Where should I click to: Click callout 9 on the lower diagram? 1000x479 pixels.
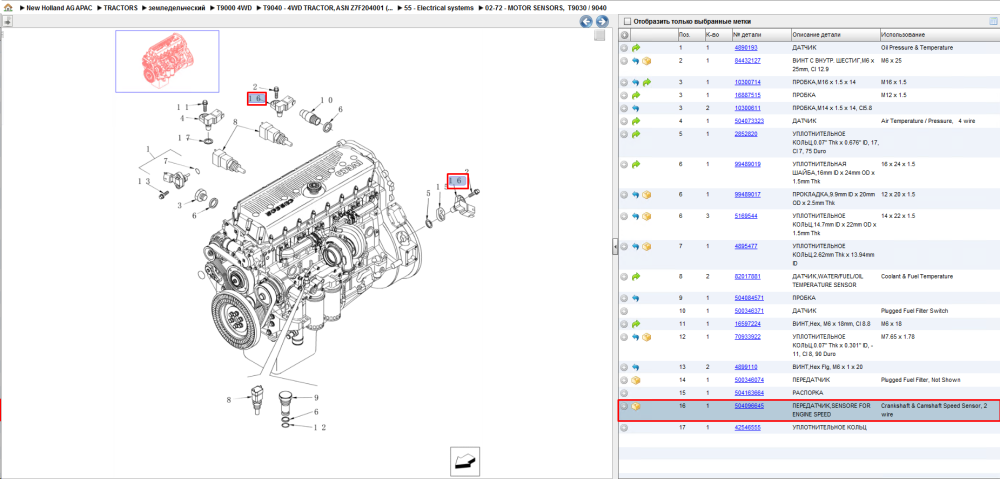[315, 397]
